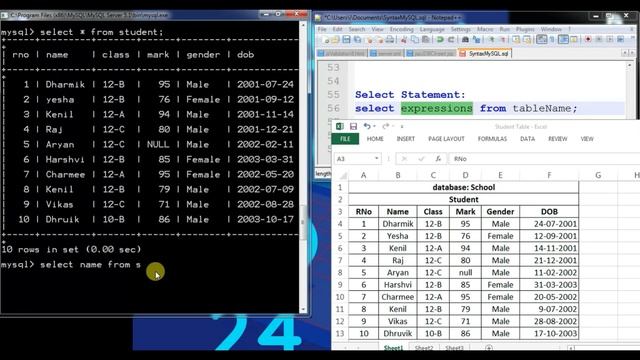Click the Excel logo icon in title bar
This screenshot has height=360, width=640.
(x=340, y=126)
